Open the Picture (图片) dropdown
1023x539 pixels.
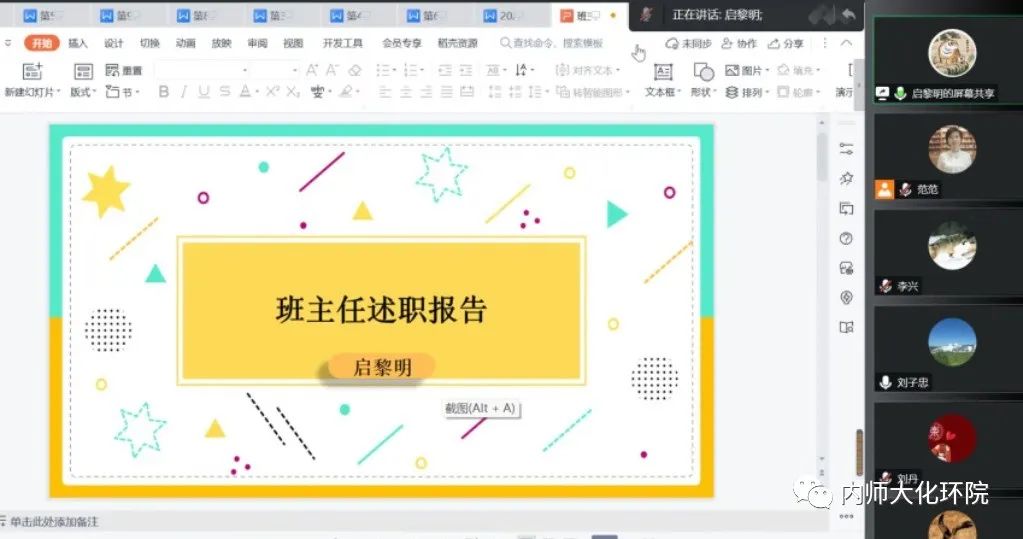click(x=746, y=71)
